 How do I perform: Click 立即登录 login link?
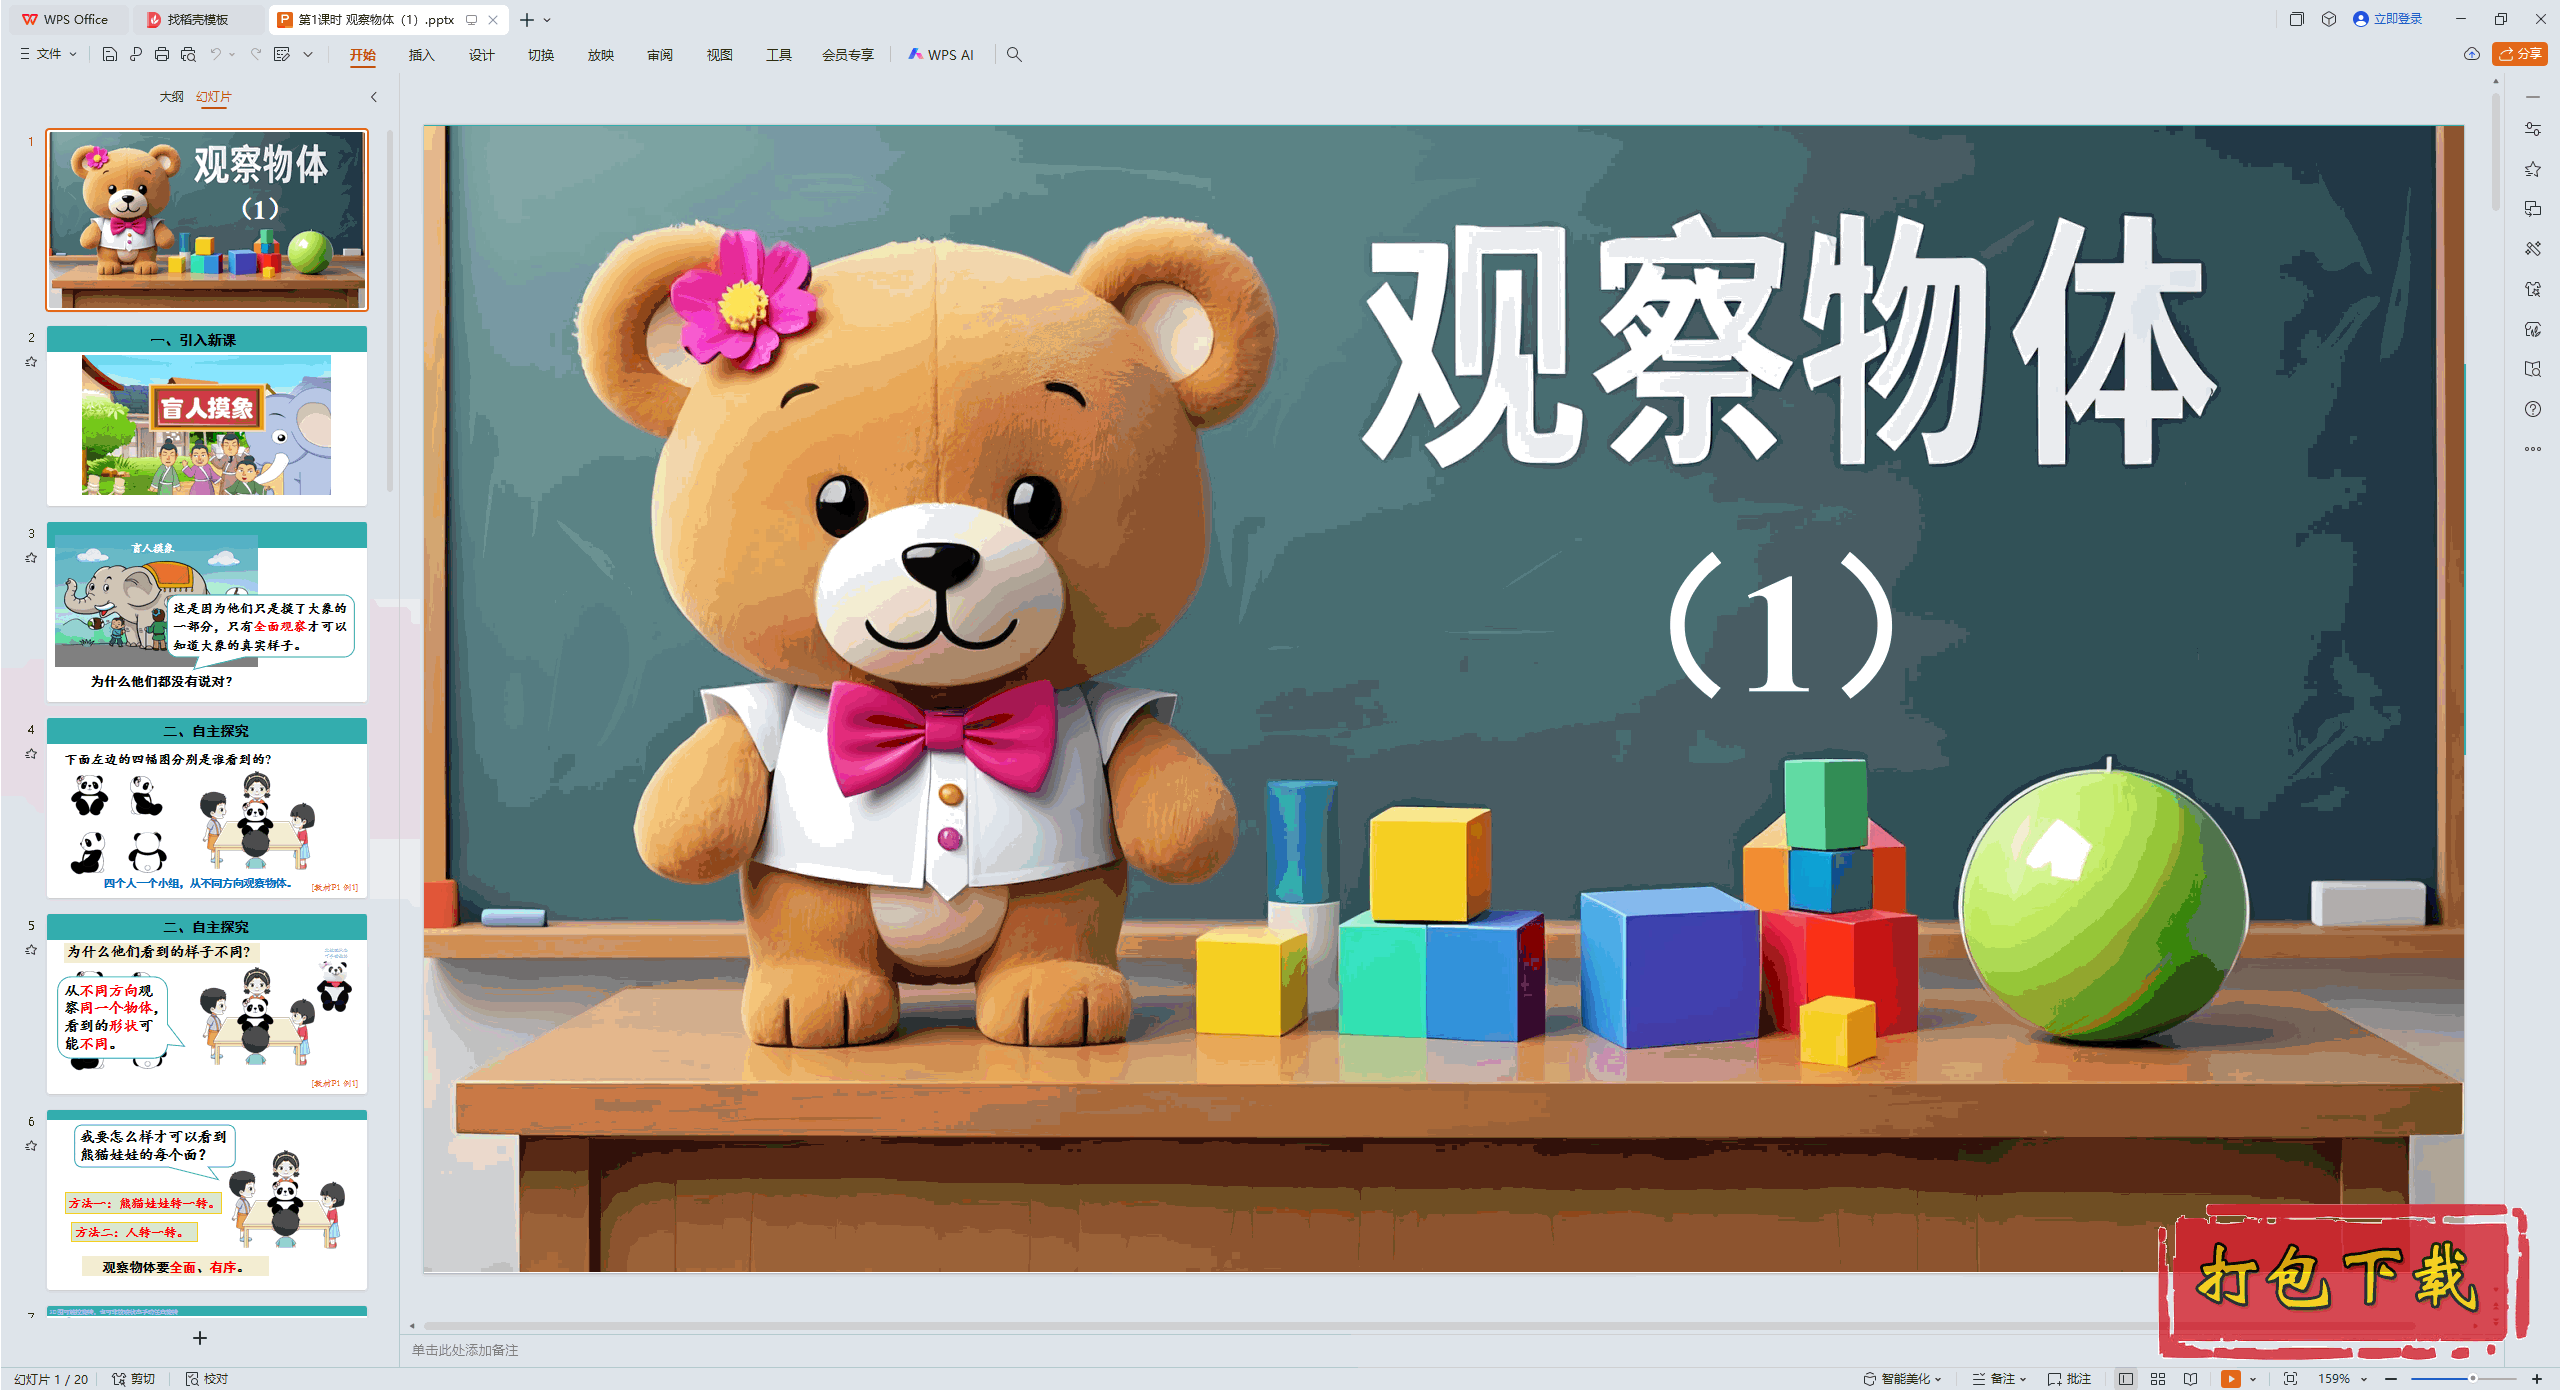[2396, 19]
